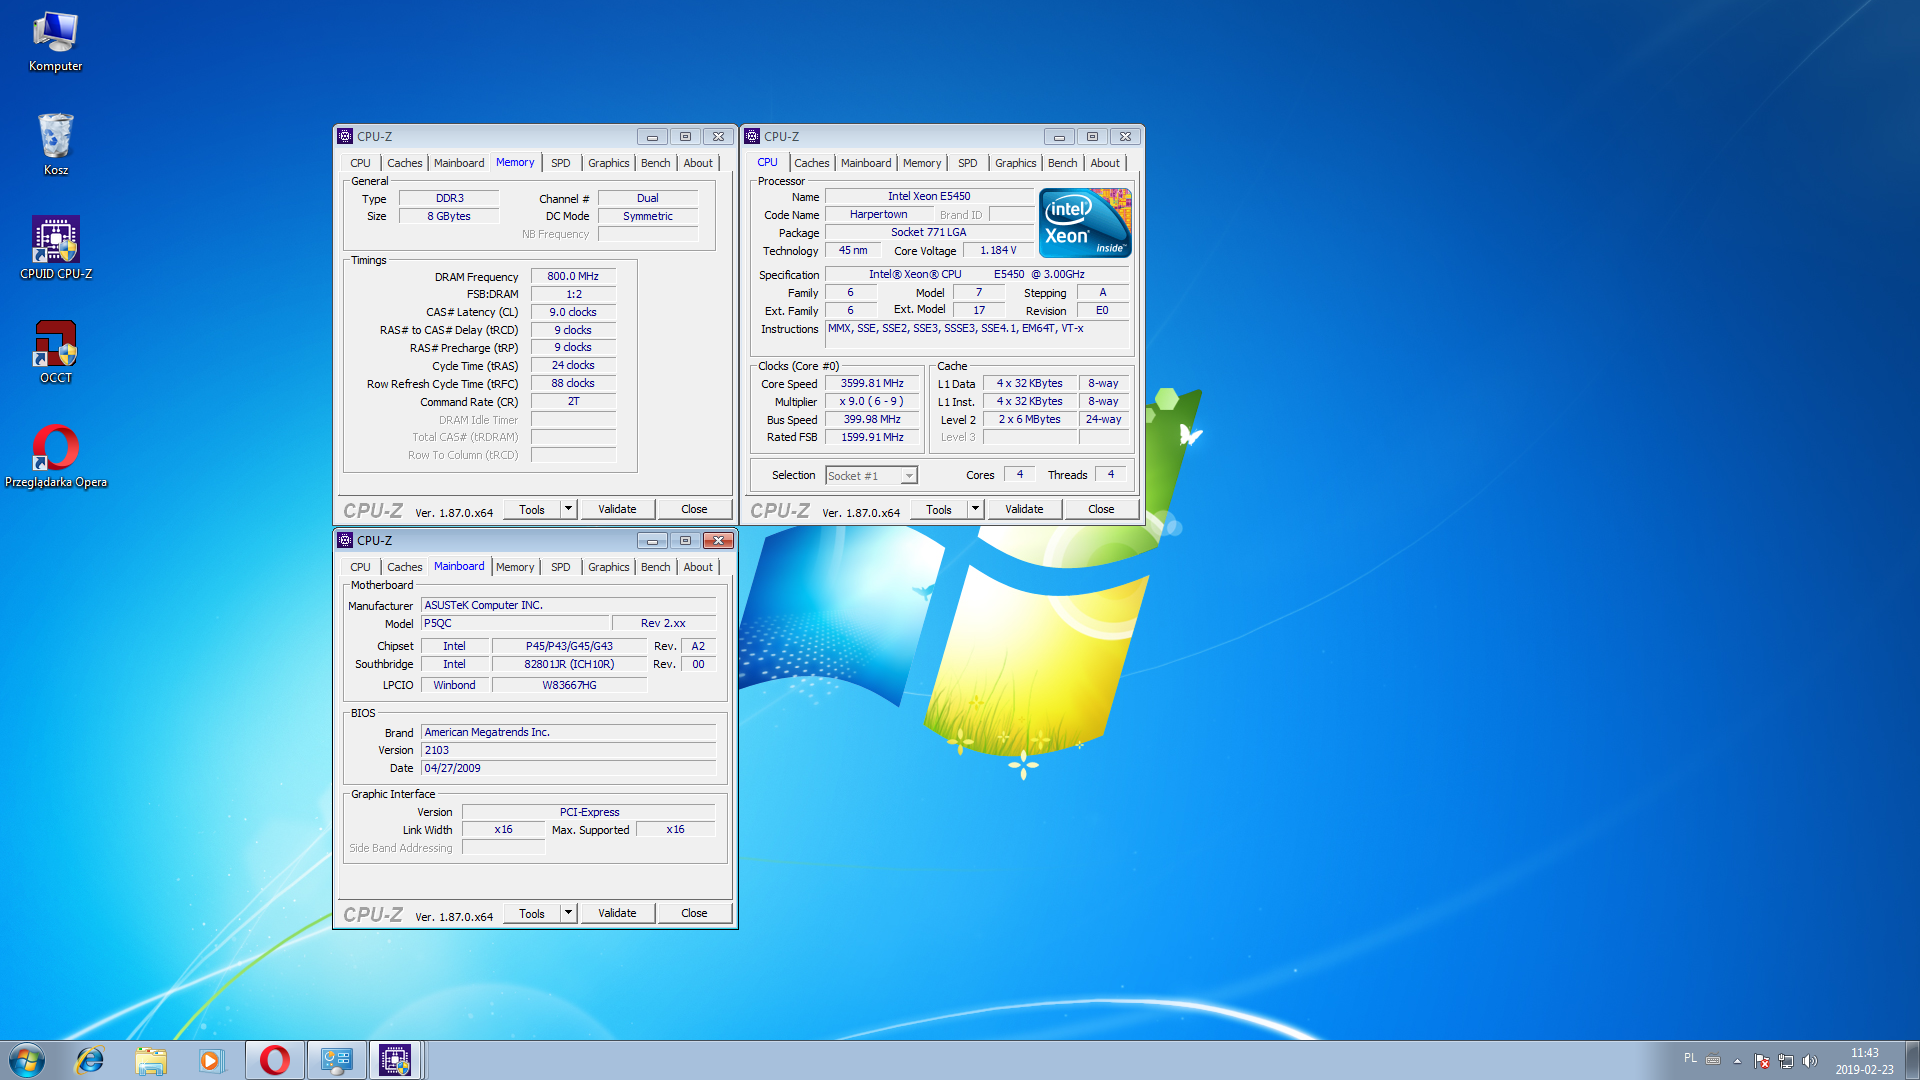
Task: Expand Tools dropdown in memory CPU-Z window
Action: click(x=568, y=508)
